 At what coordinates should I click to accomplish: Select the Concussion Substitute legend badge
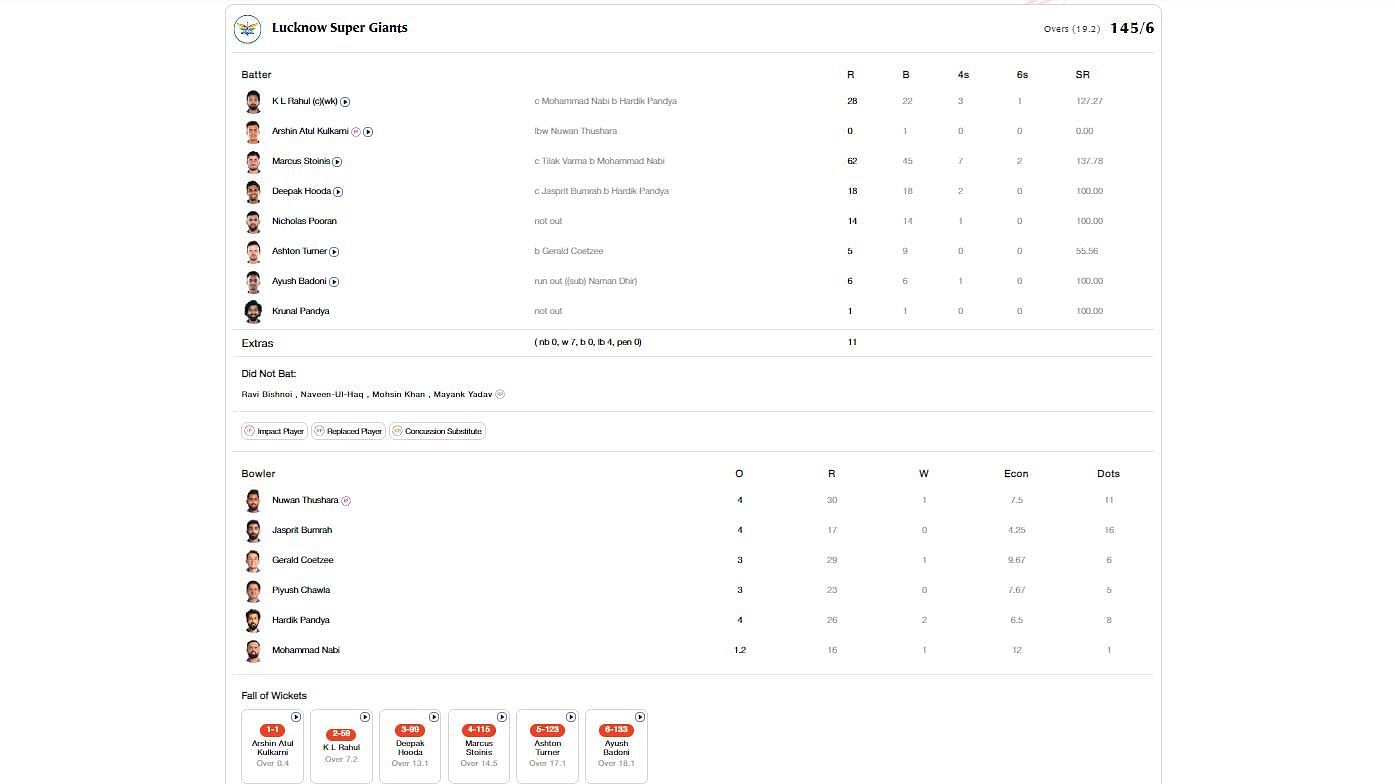pyautogui.click(x=437, y=431)
